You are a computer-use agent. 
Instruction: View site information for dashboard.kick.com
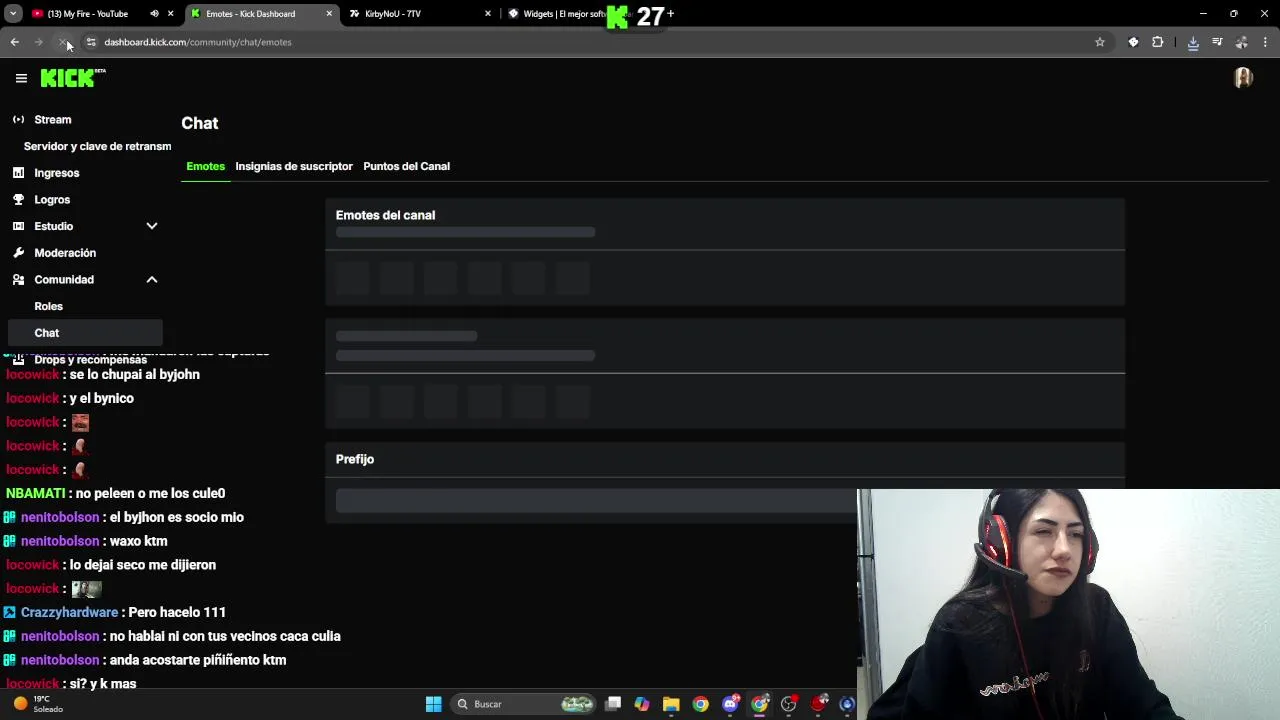[x=91, y=42]
